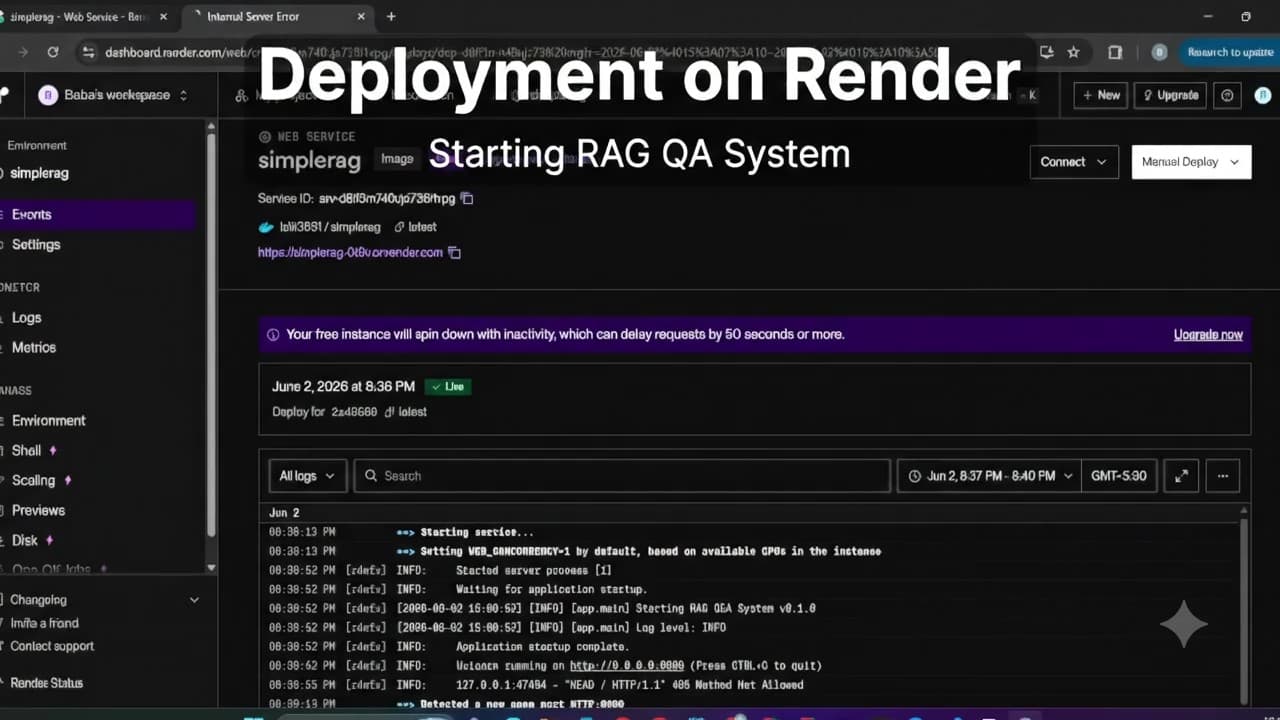Open the Baba's workspace switcher
The image size is (1280, 720).
[x=113, y=95]
